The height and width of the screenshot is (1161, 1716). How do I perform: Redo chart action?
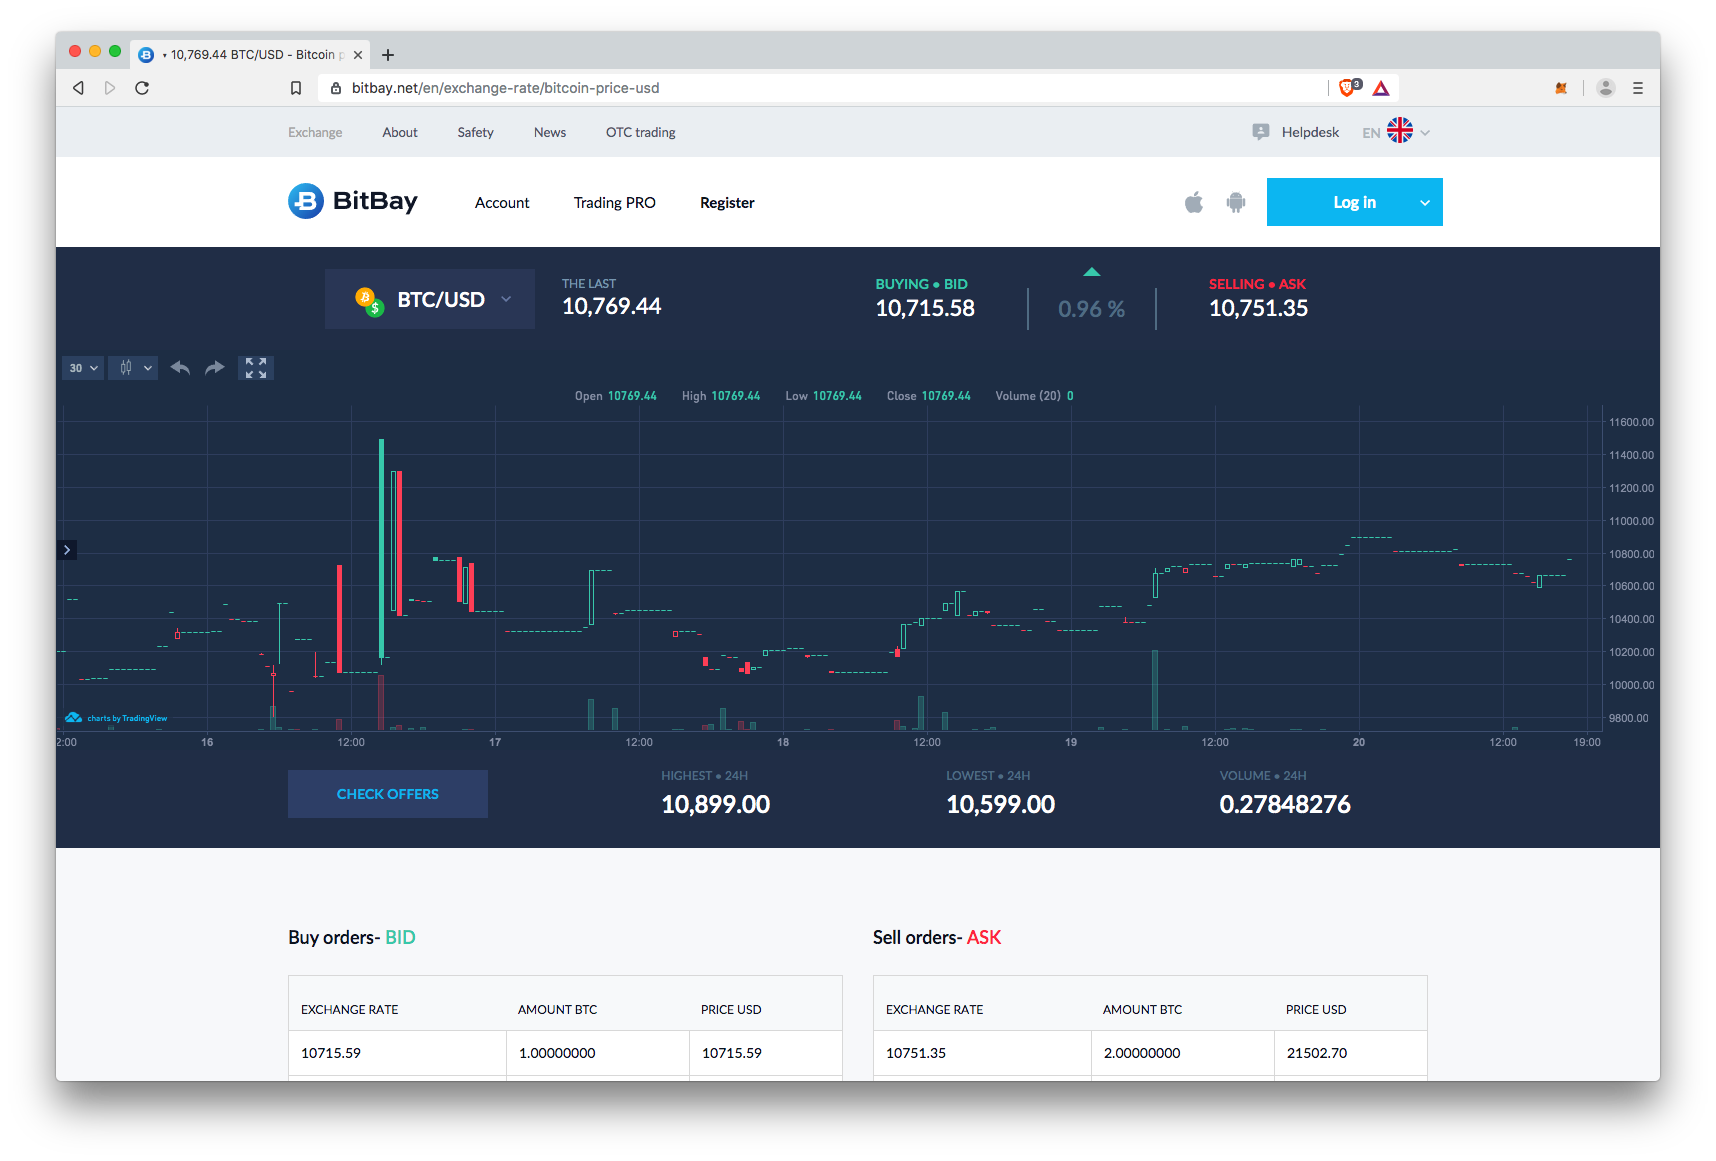coord(215,368)
